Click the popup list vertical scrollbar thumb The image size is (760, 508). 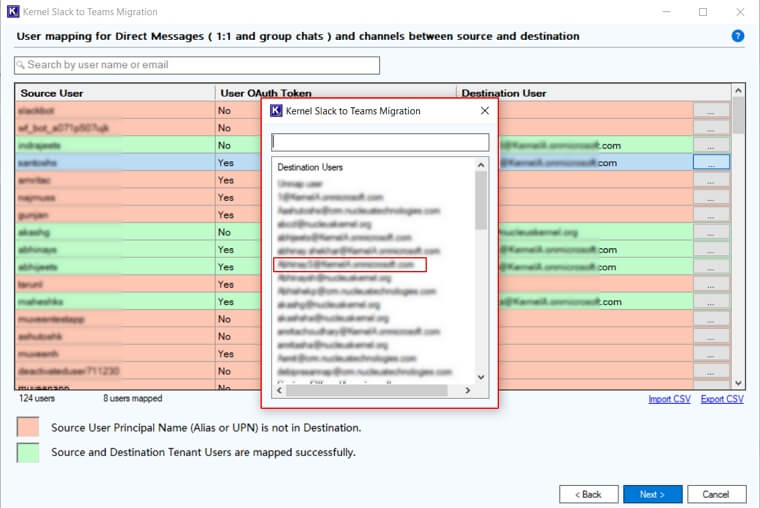(481, 200)
